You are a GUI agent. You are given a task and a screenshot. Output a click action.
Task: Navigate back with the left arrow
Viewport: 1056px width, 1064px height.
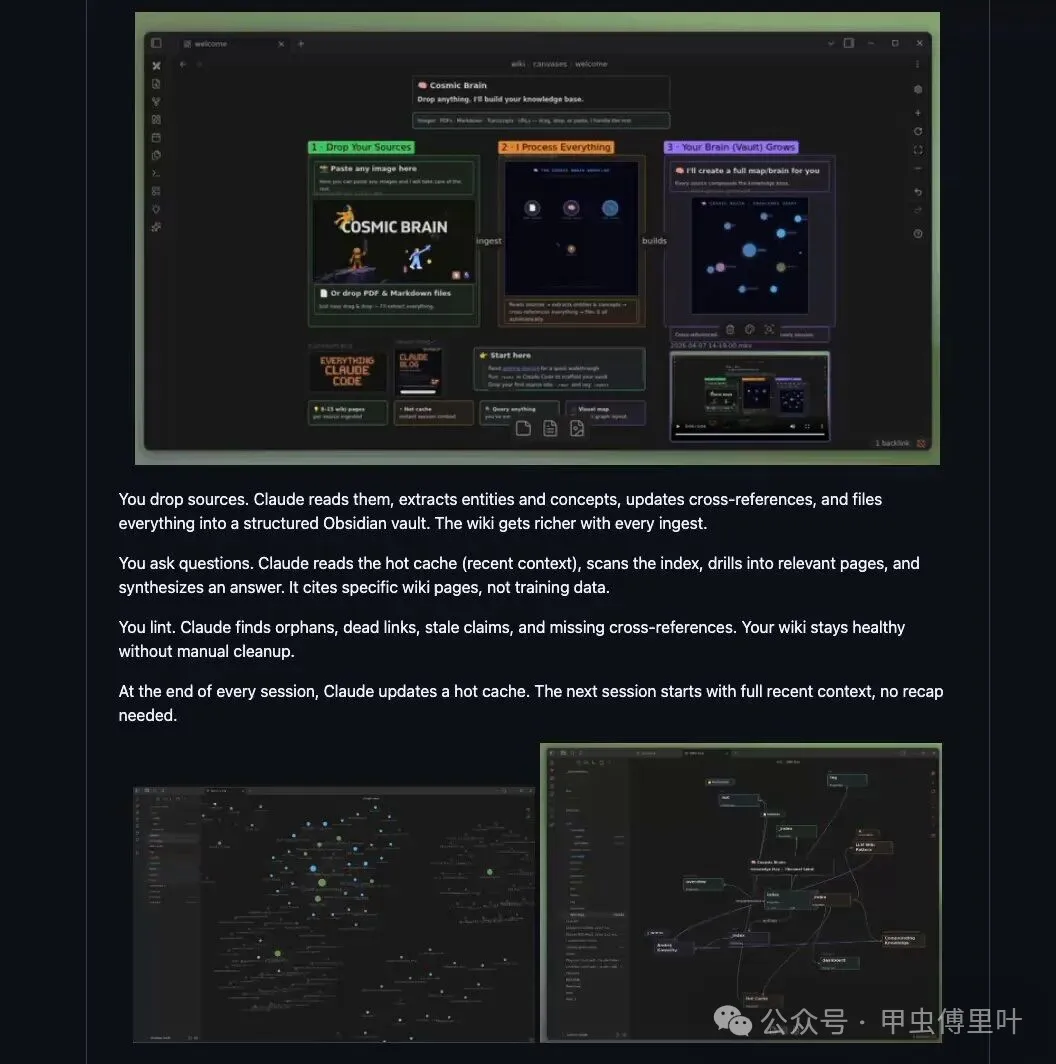(183, 64)
